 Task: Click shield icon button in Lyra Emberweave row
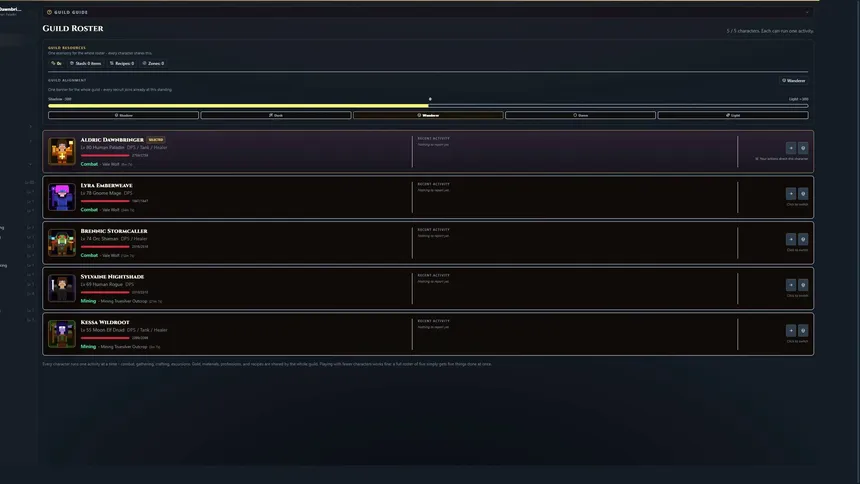pos(803,194)
